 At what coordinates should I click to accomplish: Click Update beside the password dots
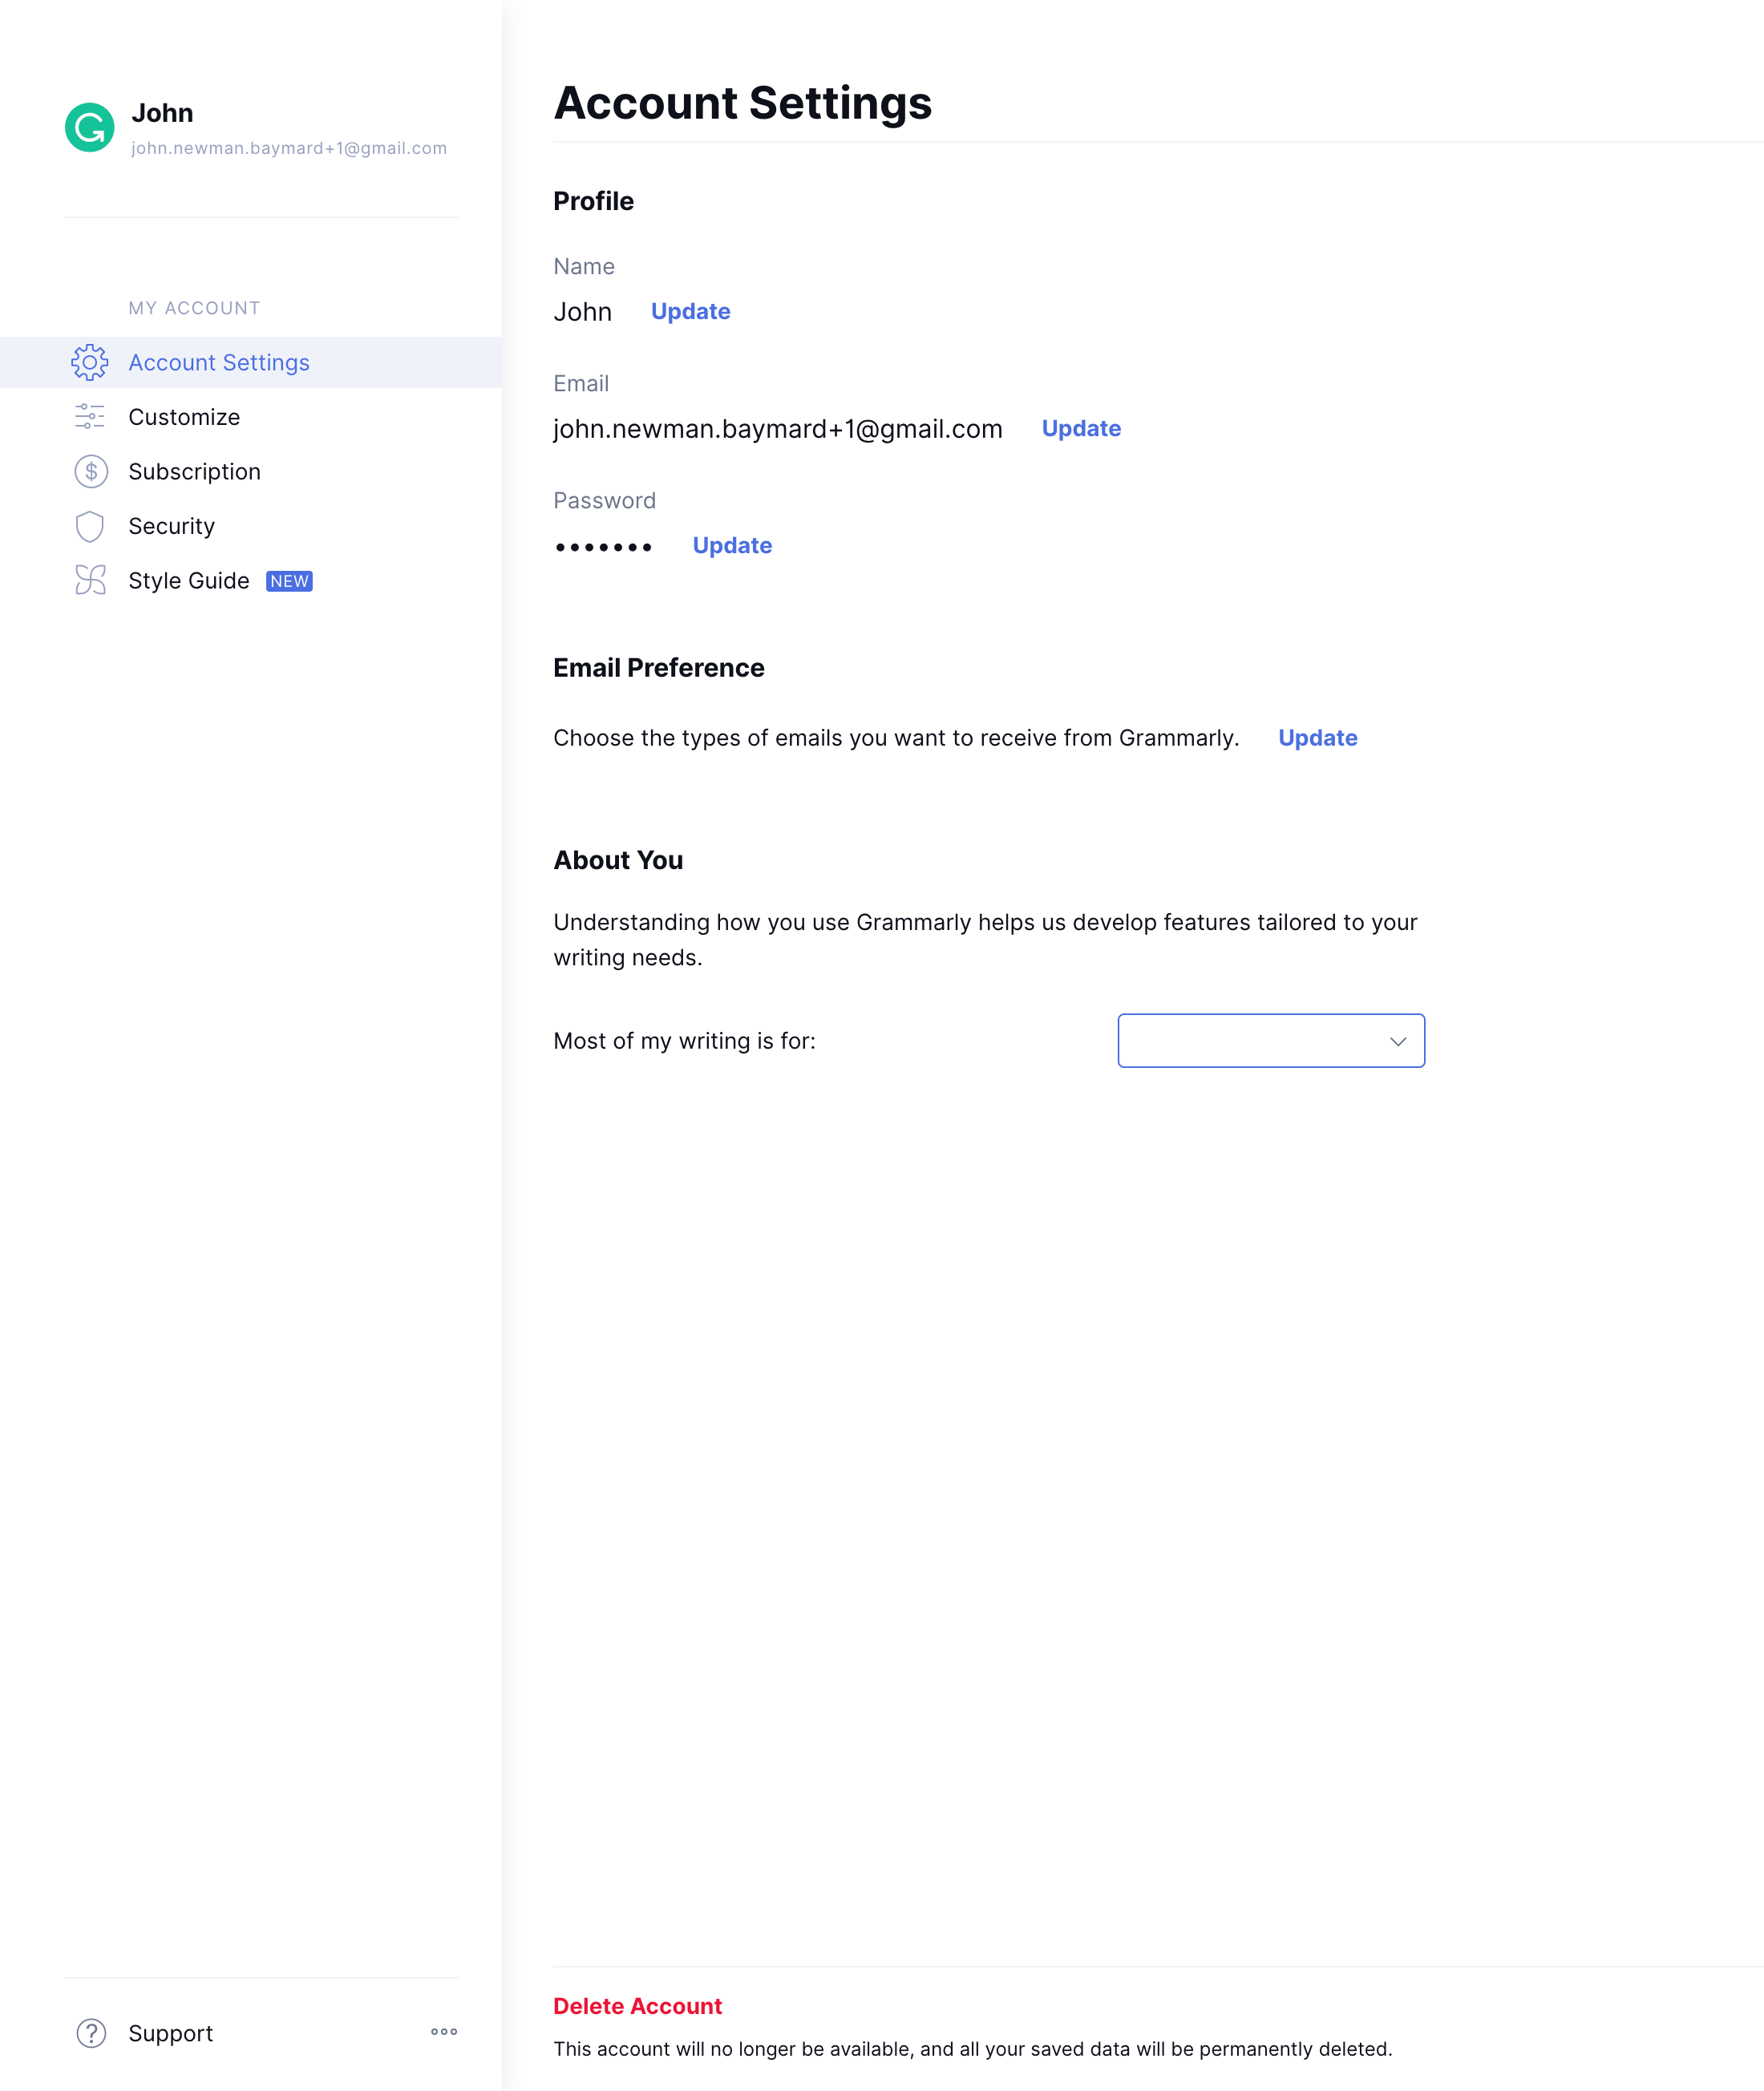pos(732,545)
